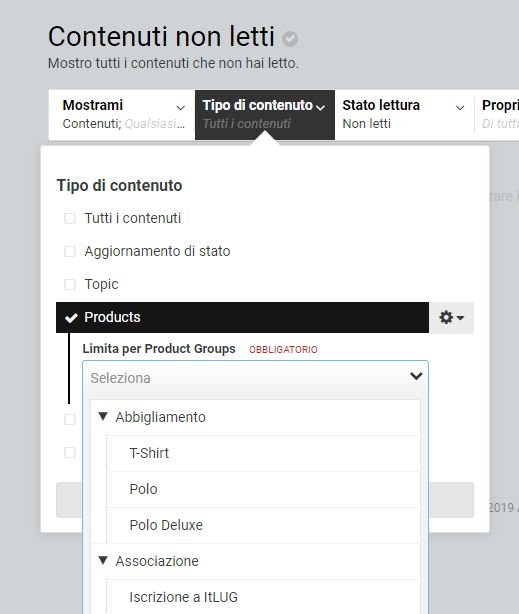The height and width of the screenshot is (614, 519).
Task: Collapse the Abbigliamento group triangle
Action: click(103, 416)
